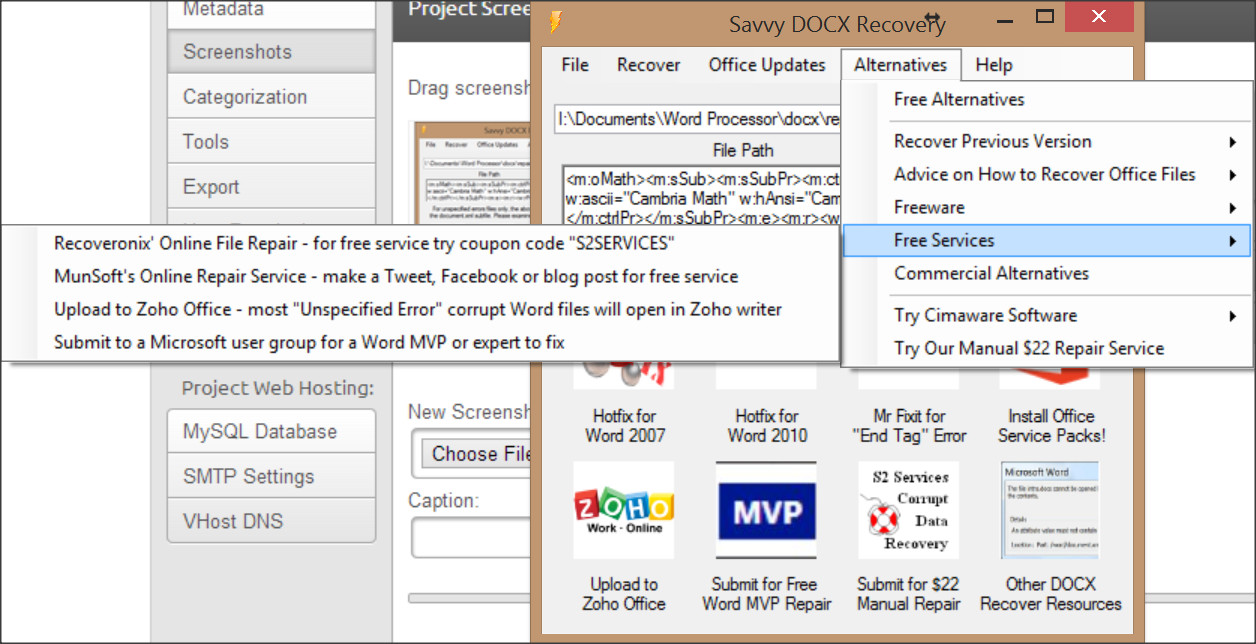Select Upload to Zoho Office submenu entry
The height and width of the screenshot is (644, 1256).
pyautogui.click(x=420, y=309)
